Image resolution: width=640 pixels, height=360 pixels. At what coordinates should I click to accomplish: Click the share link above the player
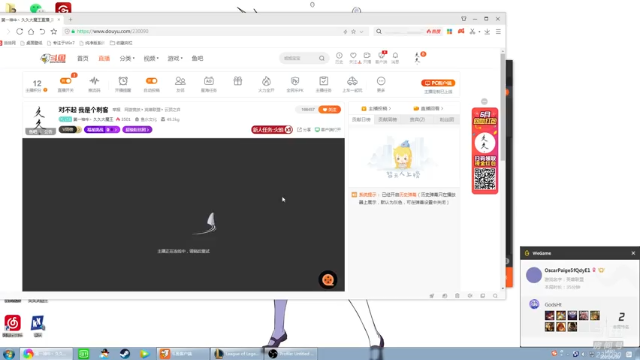pyautogui.click(x=304, y=129)
